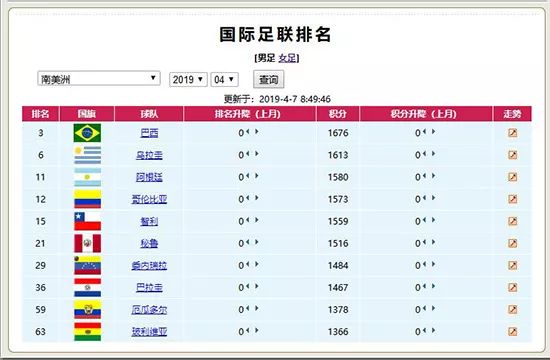The image size is (550, 360).
Task: Click the Uruguay flag image
Action: click(87, 155)
